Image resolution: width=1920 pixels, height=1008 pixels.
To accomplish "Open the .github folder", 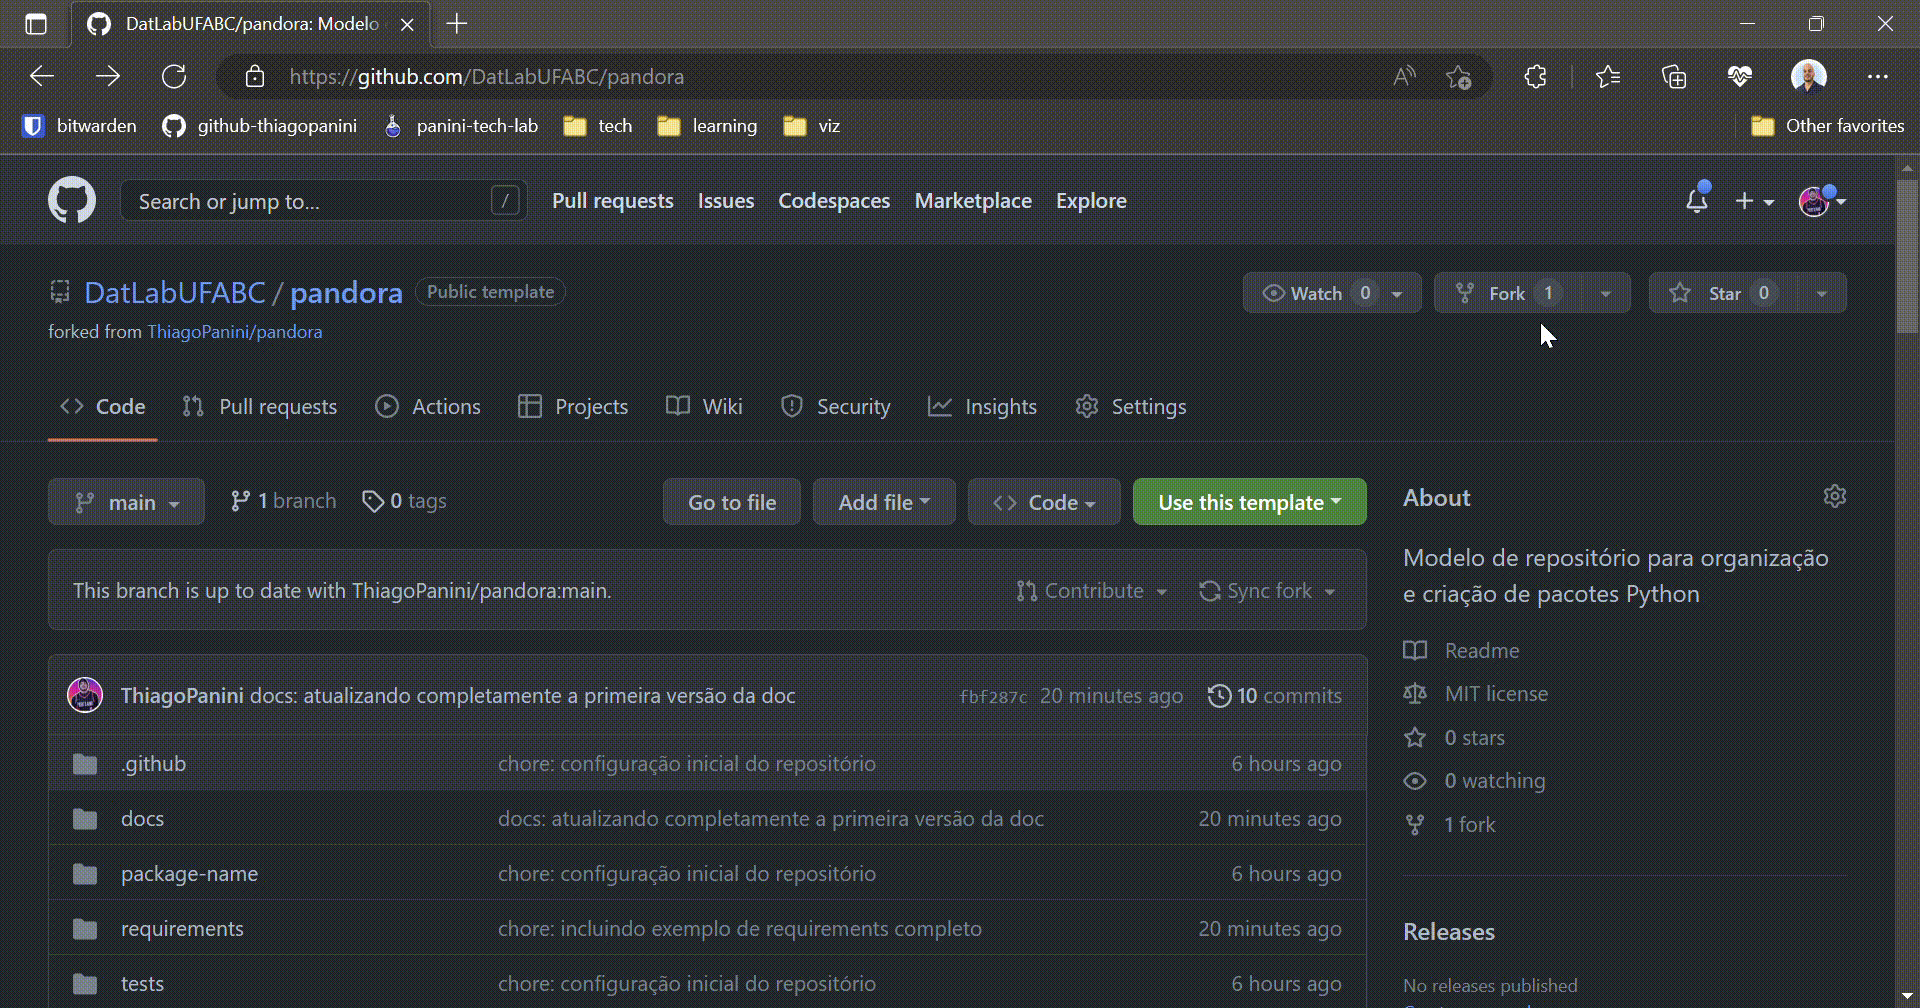I will point(153,764).
